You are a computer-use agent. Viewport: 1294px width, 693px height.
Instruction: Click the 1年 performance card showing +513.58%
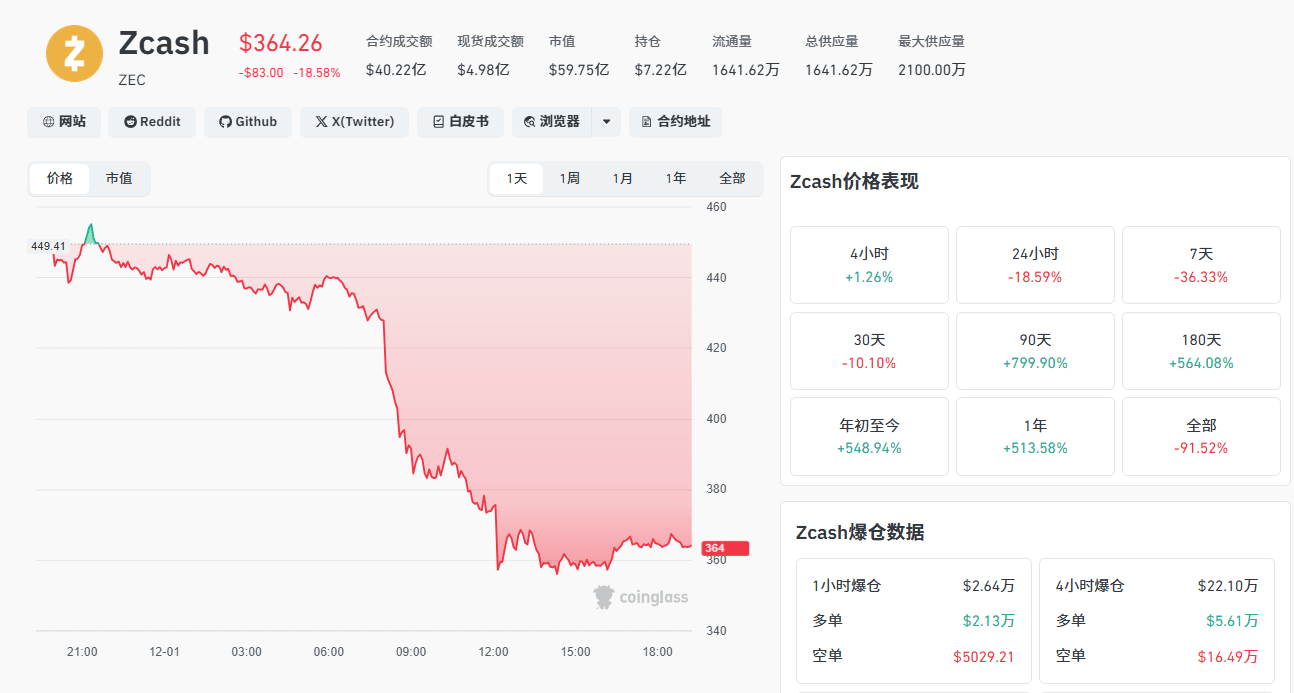point(1035,437)
